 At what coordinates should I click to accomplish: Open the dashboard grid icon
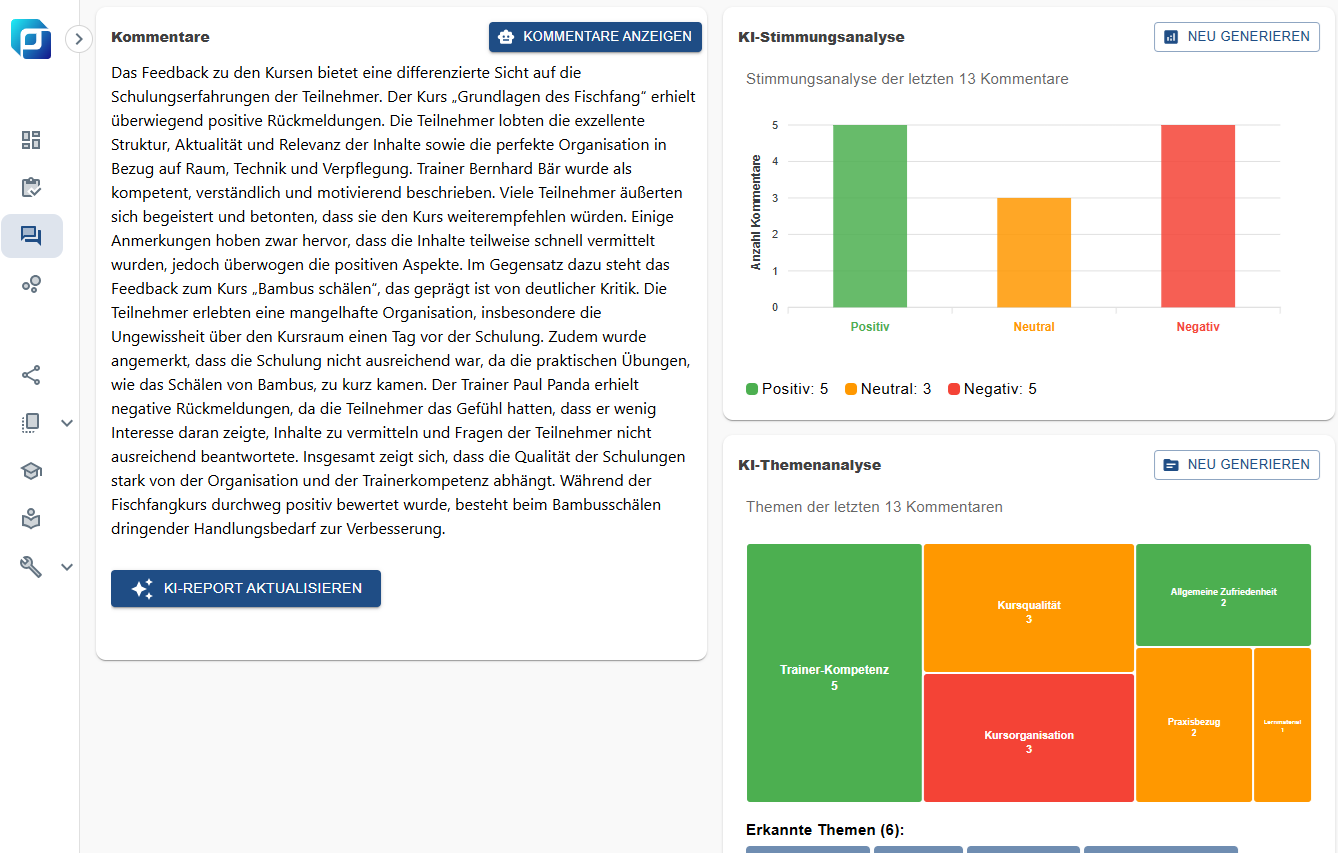pos(31,140)
